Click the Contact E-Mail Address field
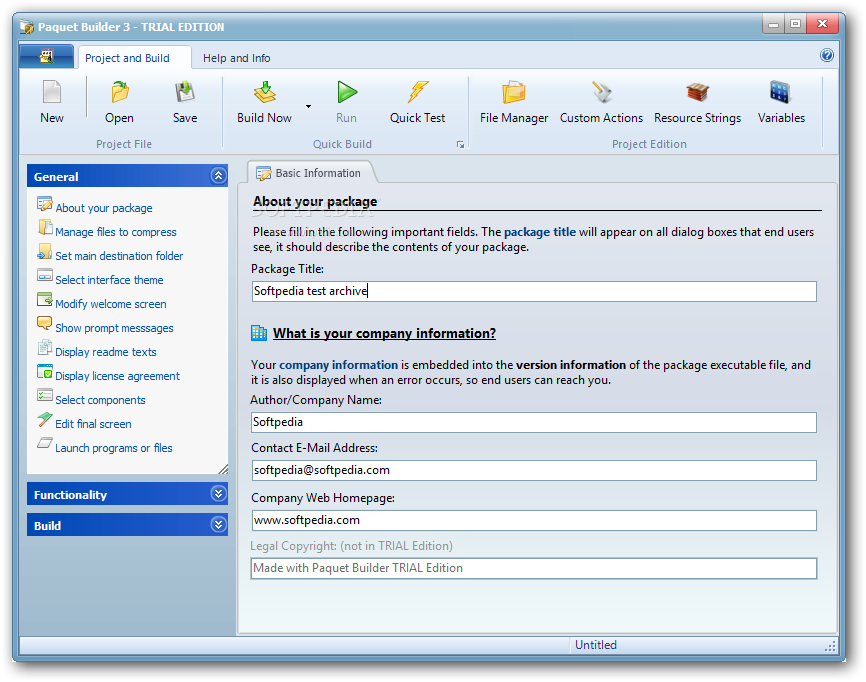Screen dimensions: 866x682 coord(534,470)
